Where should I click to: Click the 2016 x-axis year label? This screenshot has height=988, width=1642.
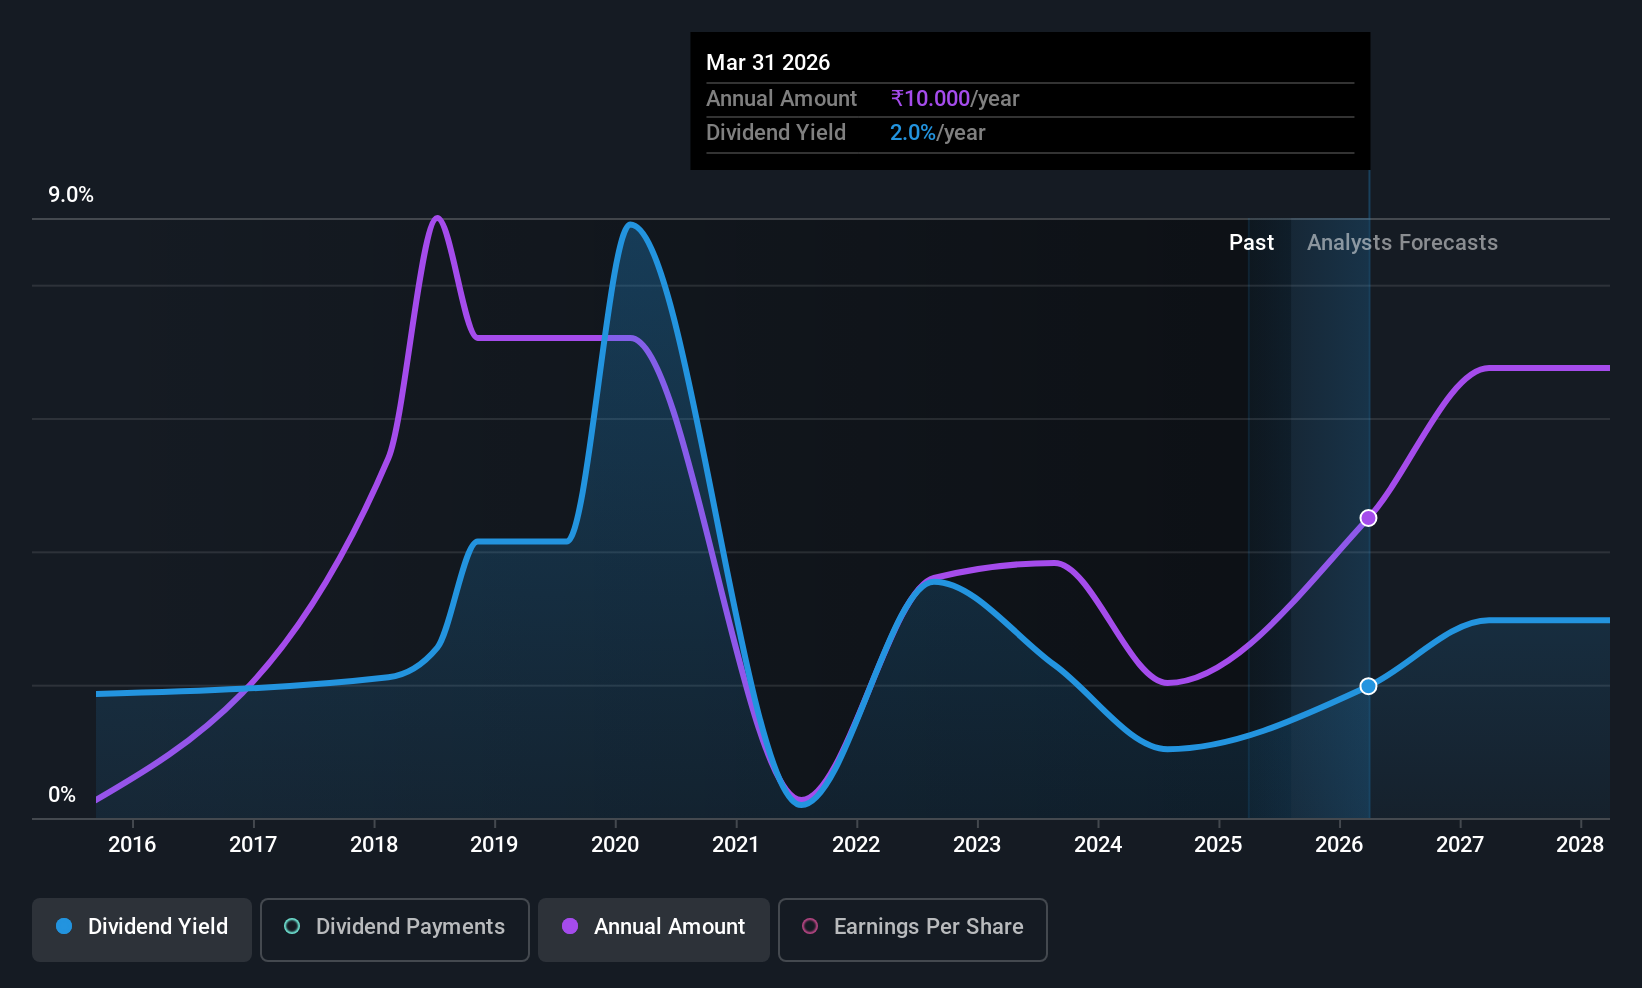coord(132,844)
